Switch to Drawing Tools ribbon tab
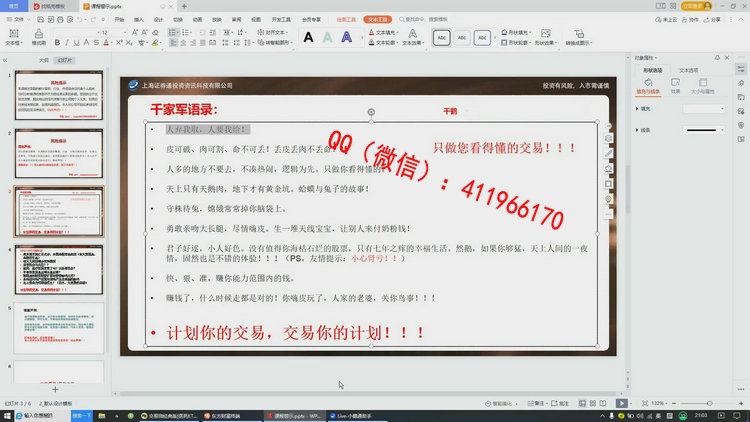 click(346, 20)
